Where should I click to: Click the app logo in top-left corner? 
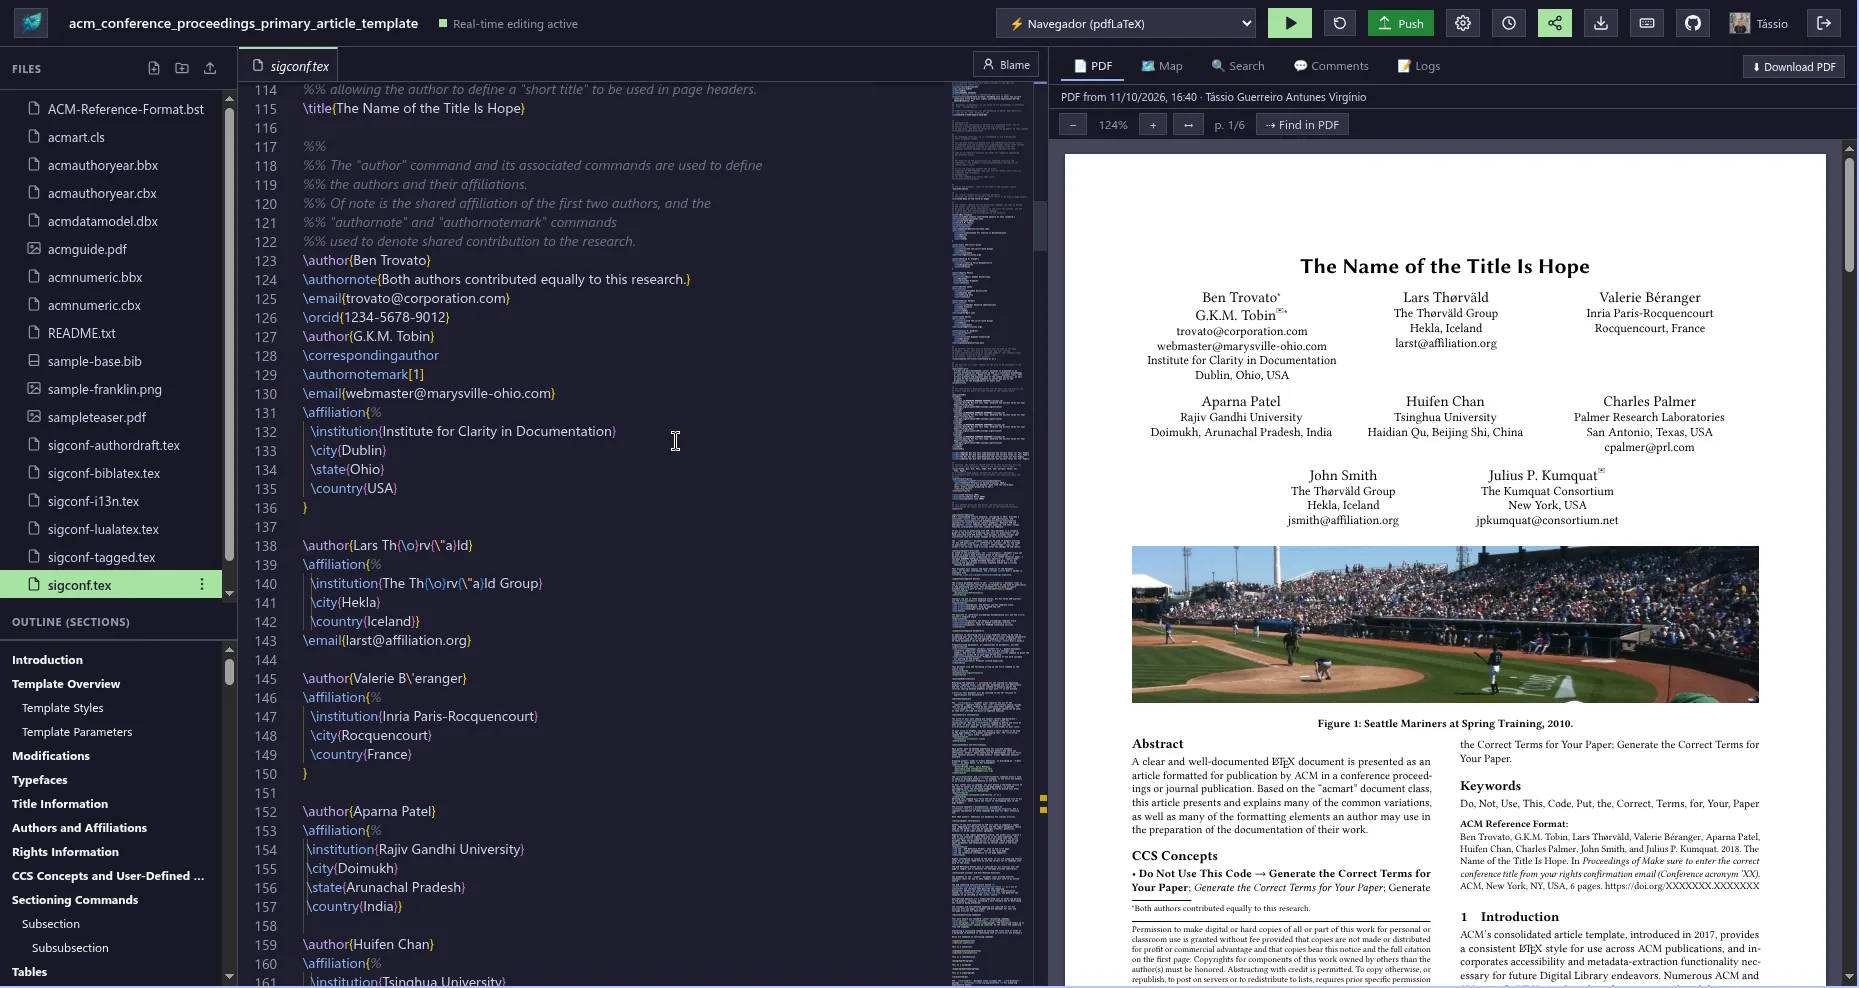coord(32,23)
